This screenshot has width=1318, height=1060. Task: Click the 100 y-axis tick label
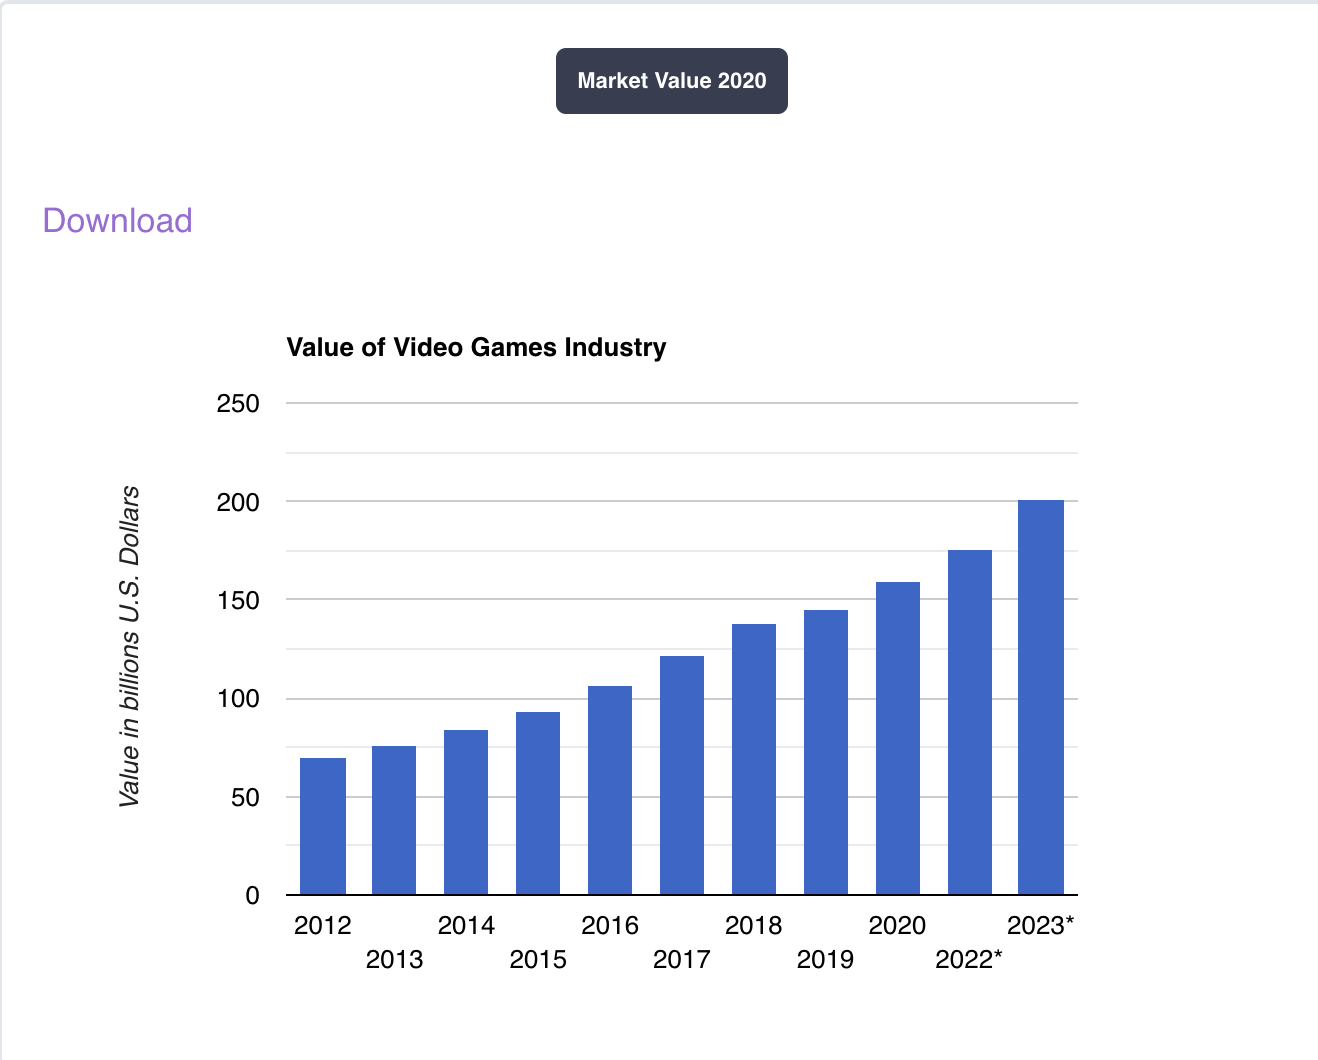238,699
